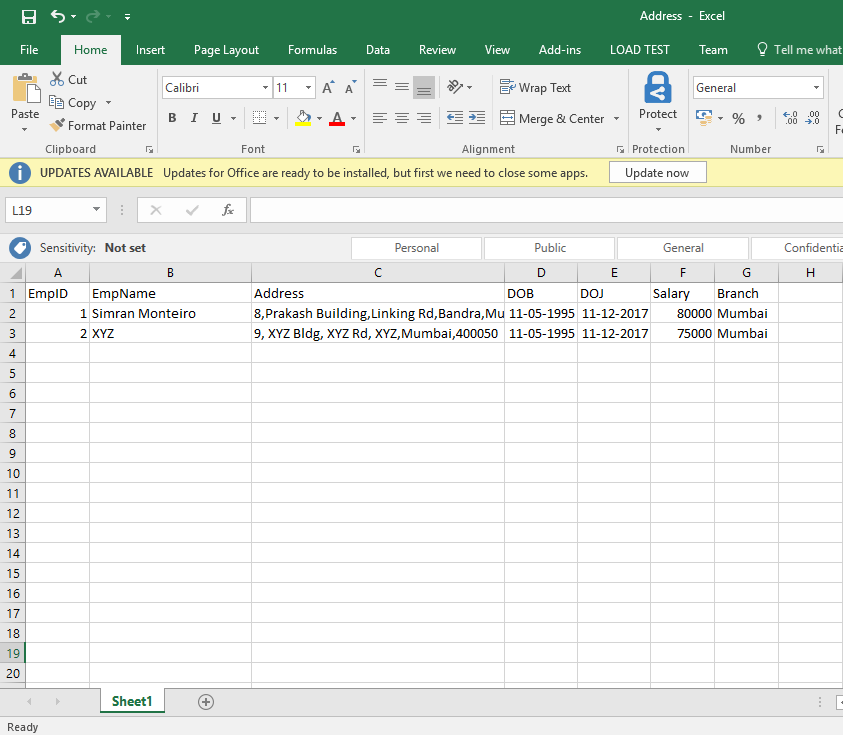Viewport: 843px width, 735px height.
Task: Open the font name dropdown
Action: point(268,87)
